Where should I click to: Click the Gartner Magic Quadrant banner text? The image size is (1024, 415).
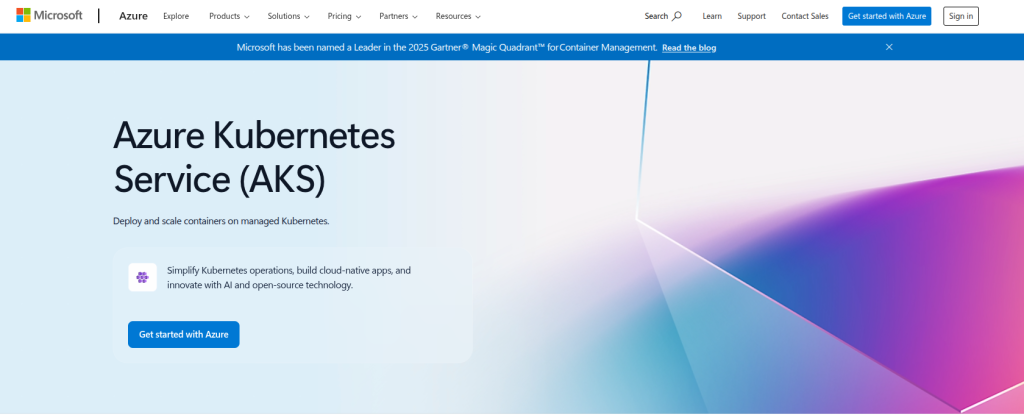(447, 48)
